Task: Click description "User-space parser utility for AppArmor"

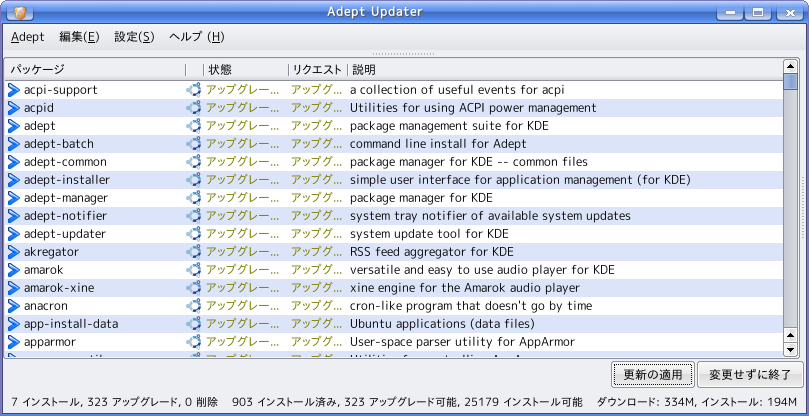Action: click(x=462, y=342)
